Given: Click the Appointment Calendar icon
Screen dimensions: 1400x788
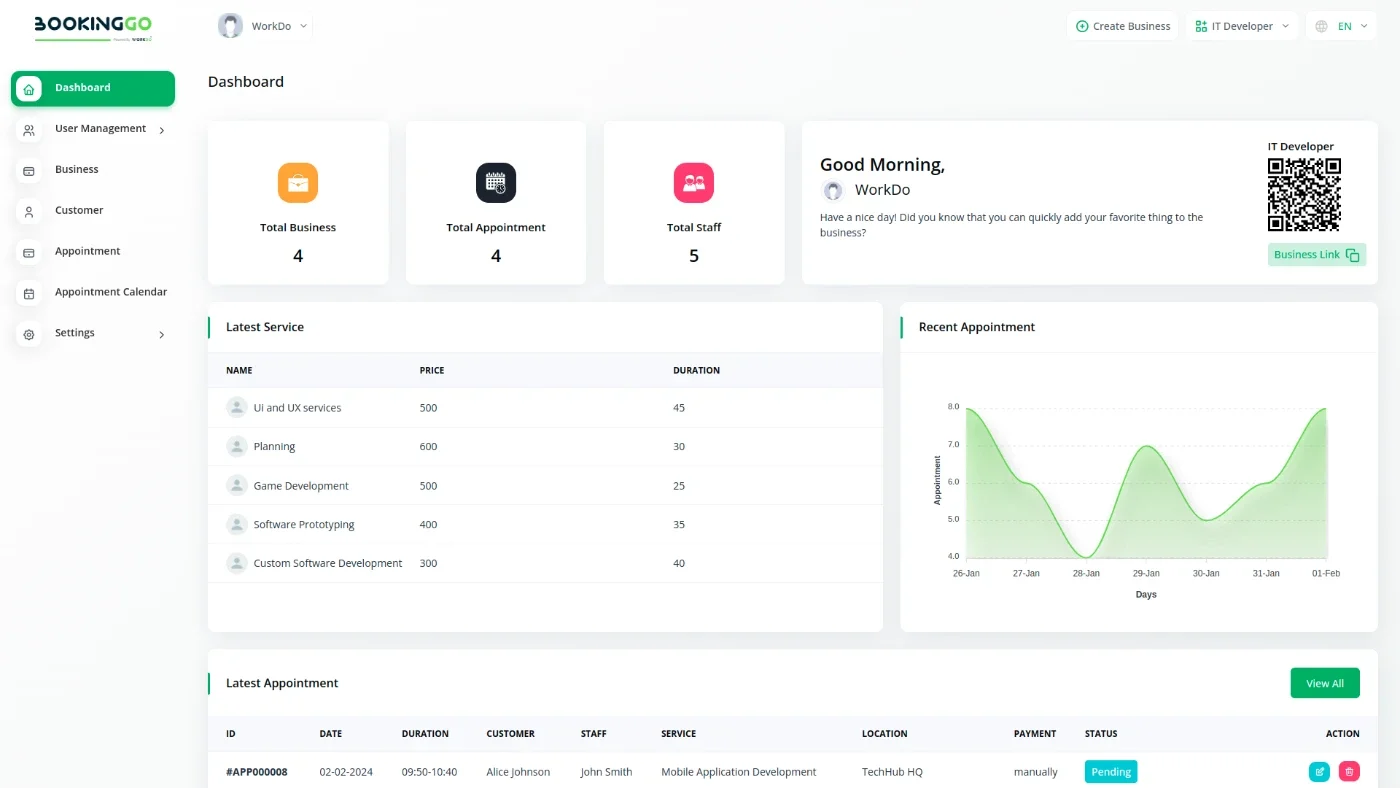Looking at the screenshot, I should pyautogui.click(x=29, y=294).
